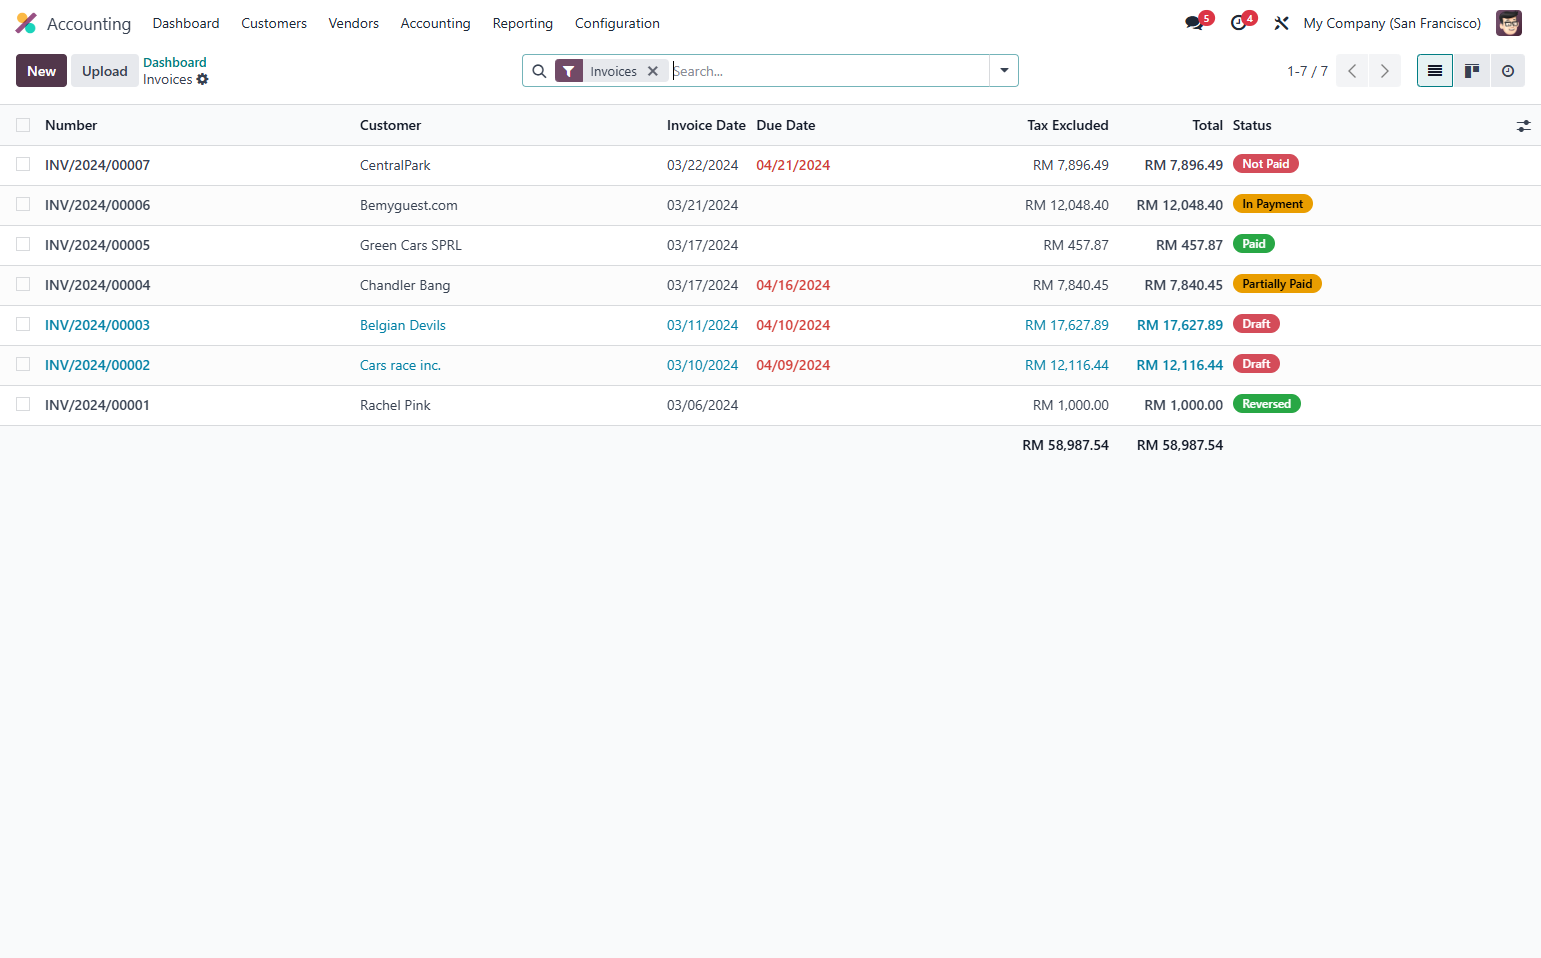Open the Accounting app home logo
This screenshot has width=1541, height=958.
tap(26, 23)
